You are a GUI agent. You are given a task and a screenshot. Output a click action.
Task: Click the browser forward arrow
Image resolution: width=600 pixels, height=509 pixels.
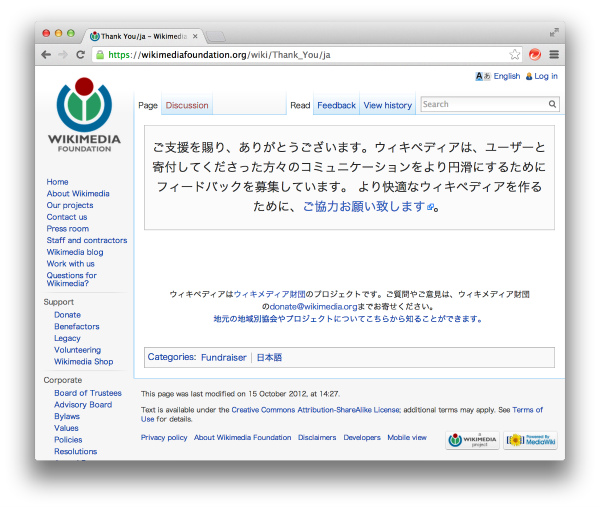pyautogui.click(x=63, y=55)
